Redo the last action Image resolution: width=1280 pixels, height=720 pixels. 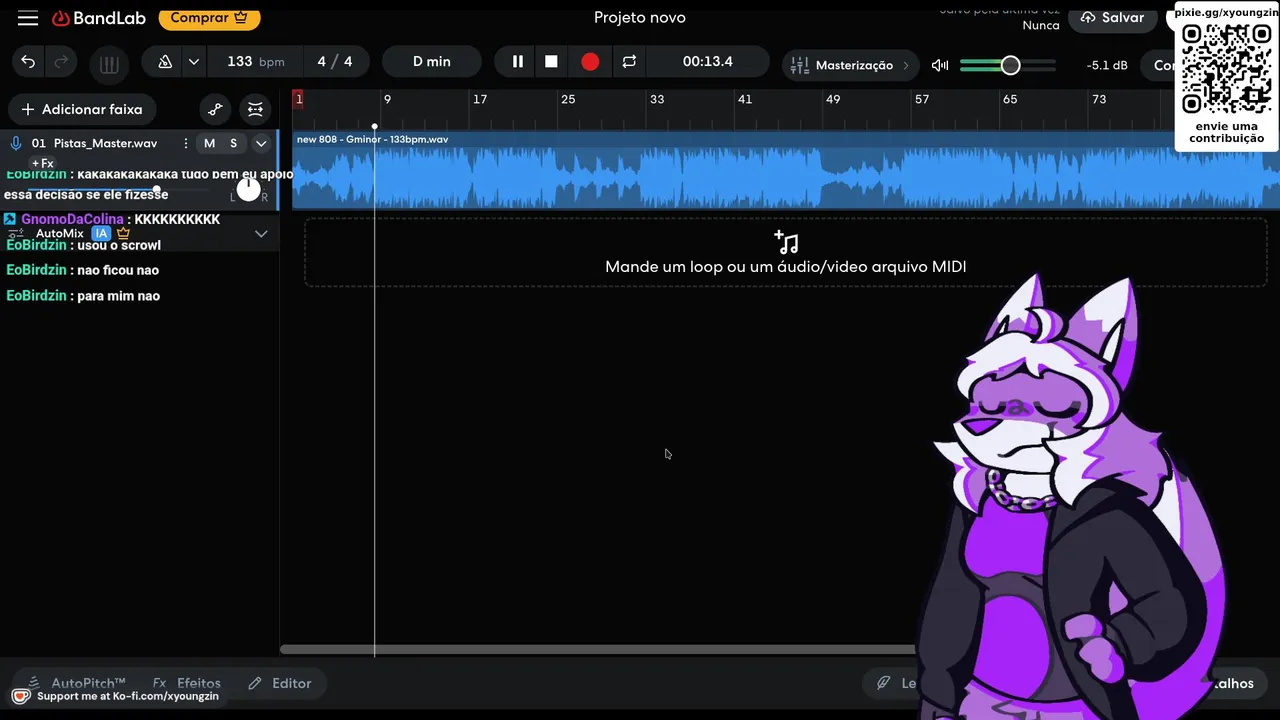pos(61,62)
